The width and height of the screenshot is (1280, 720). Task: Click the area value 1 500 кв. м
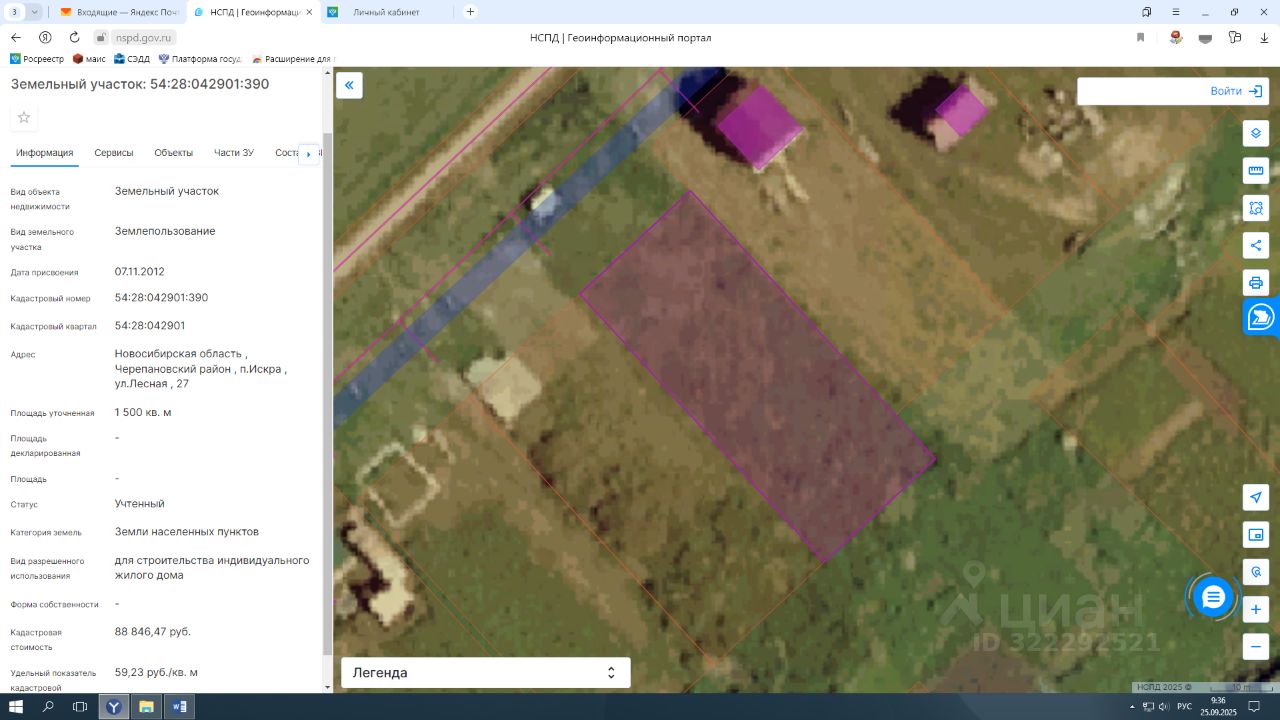[x=143, y=413]
